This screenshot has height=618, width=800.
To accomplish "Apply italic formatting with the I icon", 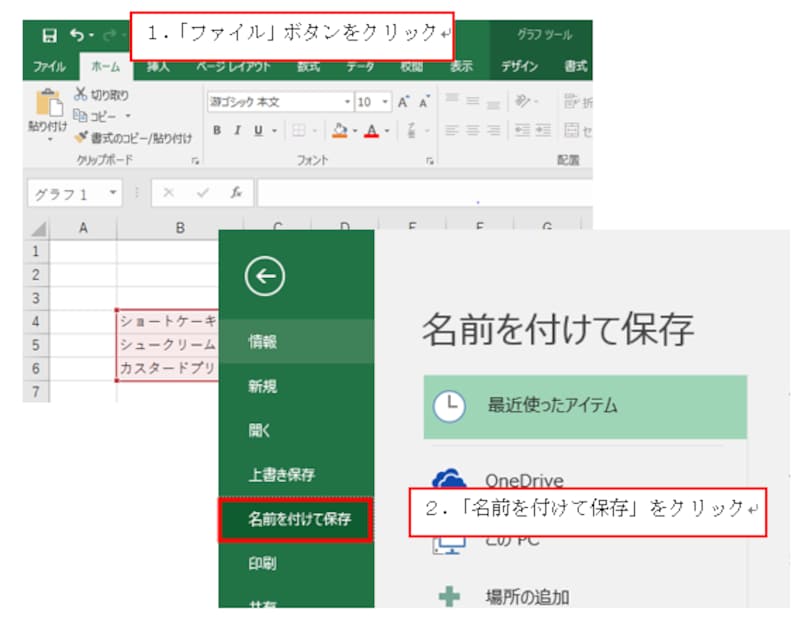I will point(236,130).
